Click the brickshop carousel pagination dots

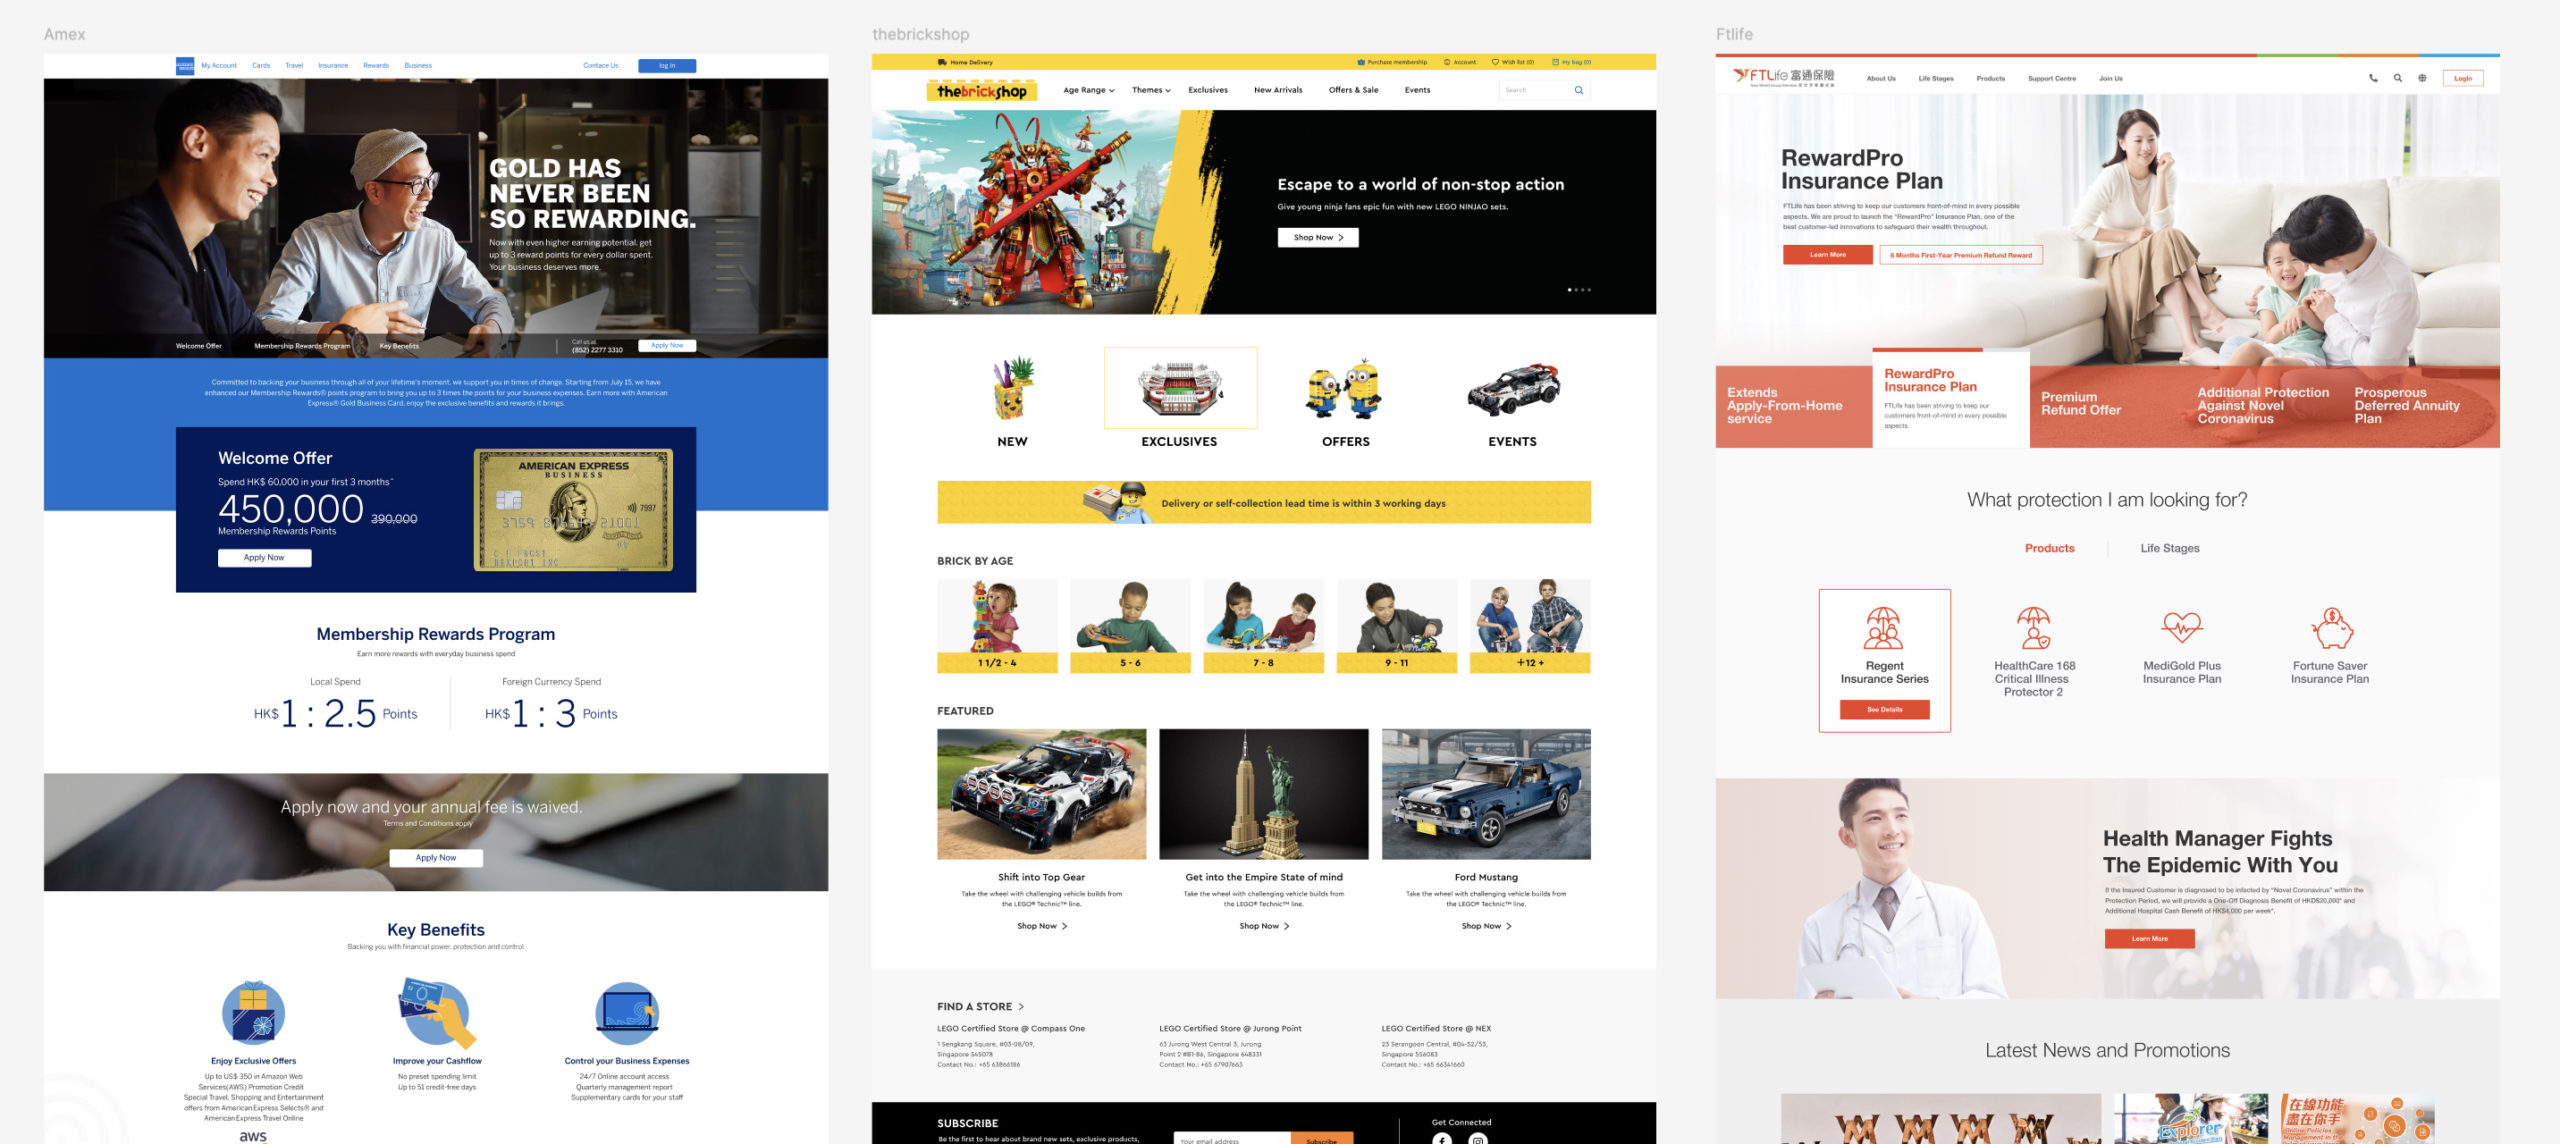click(x=1579, y=290)
